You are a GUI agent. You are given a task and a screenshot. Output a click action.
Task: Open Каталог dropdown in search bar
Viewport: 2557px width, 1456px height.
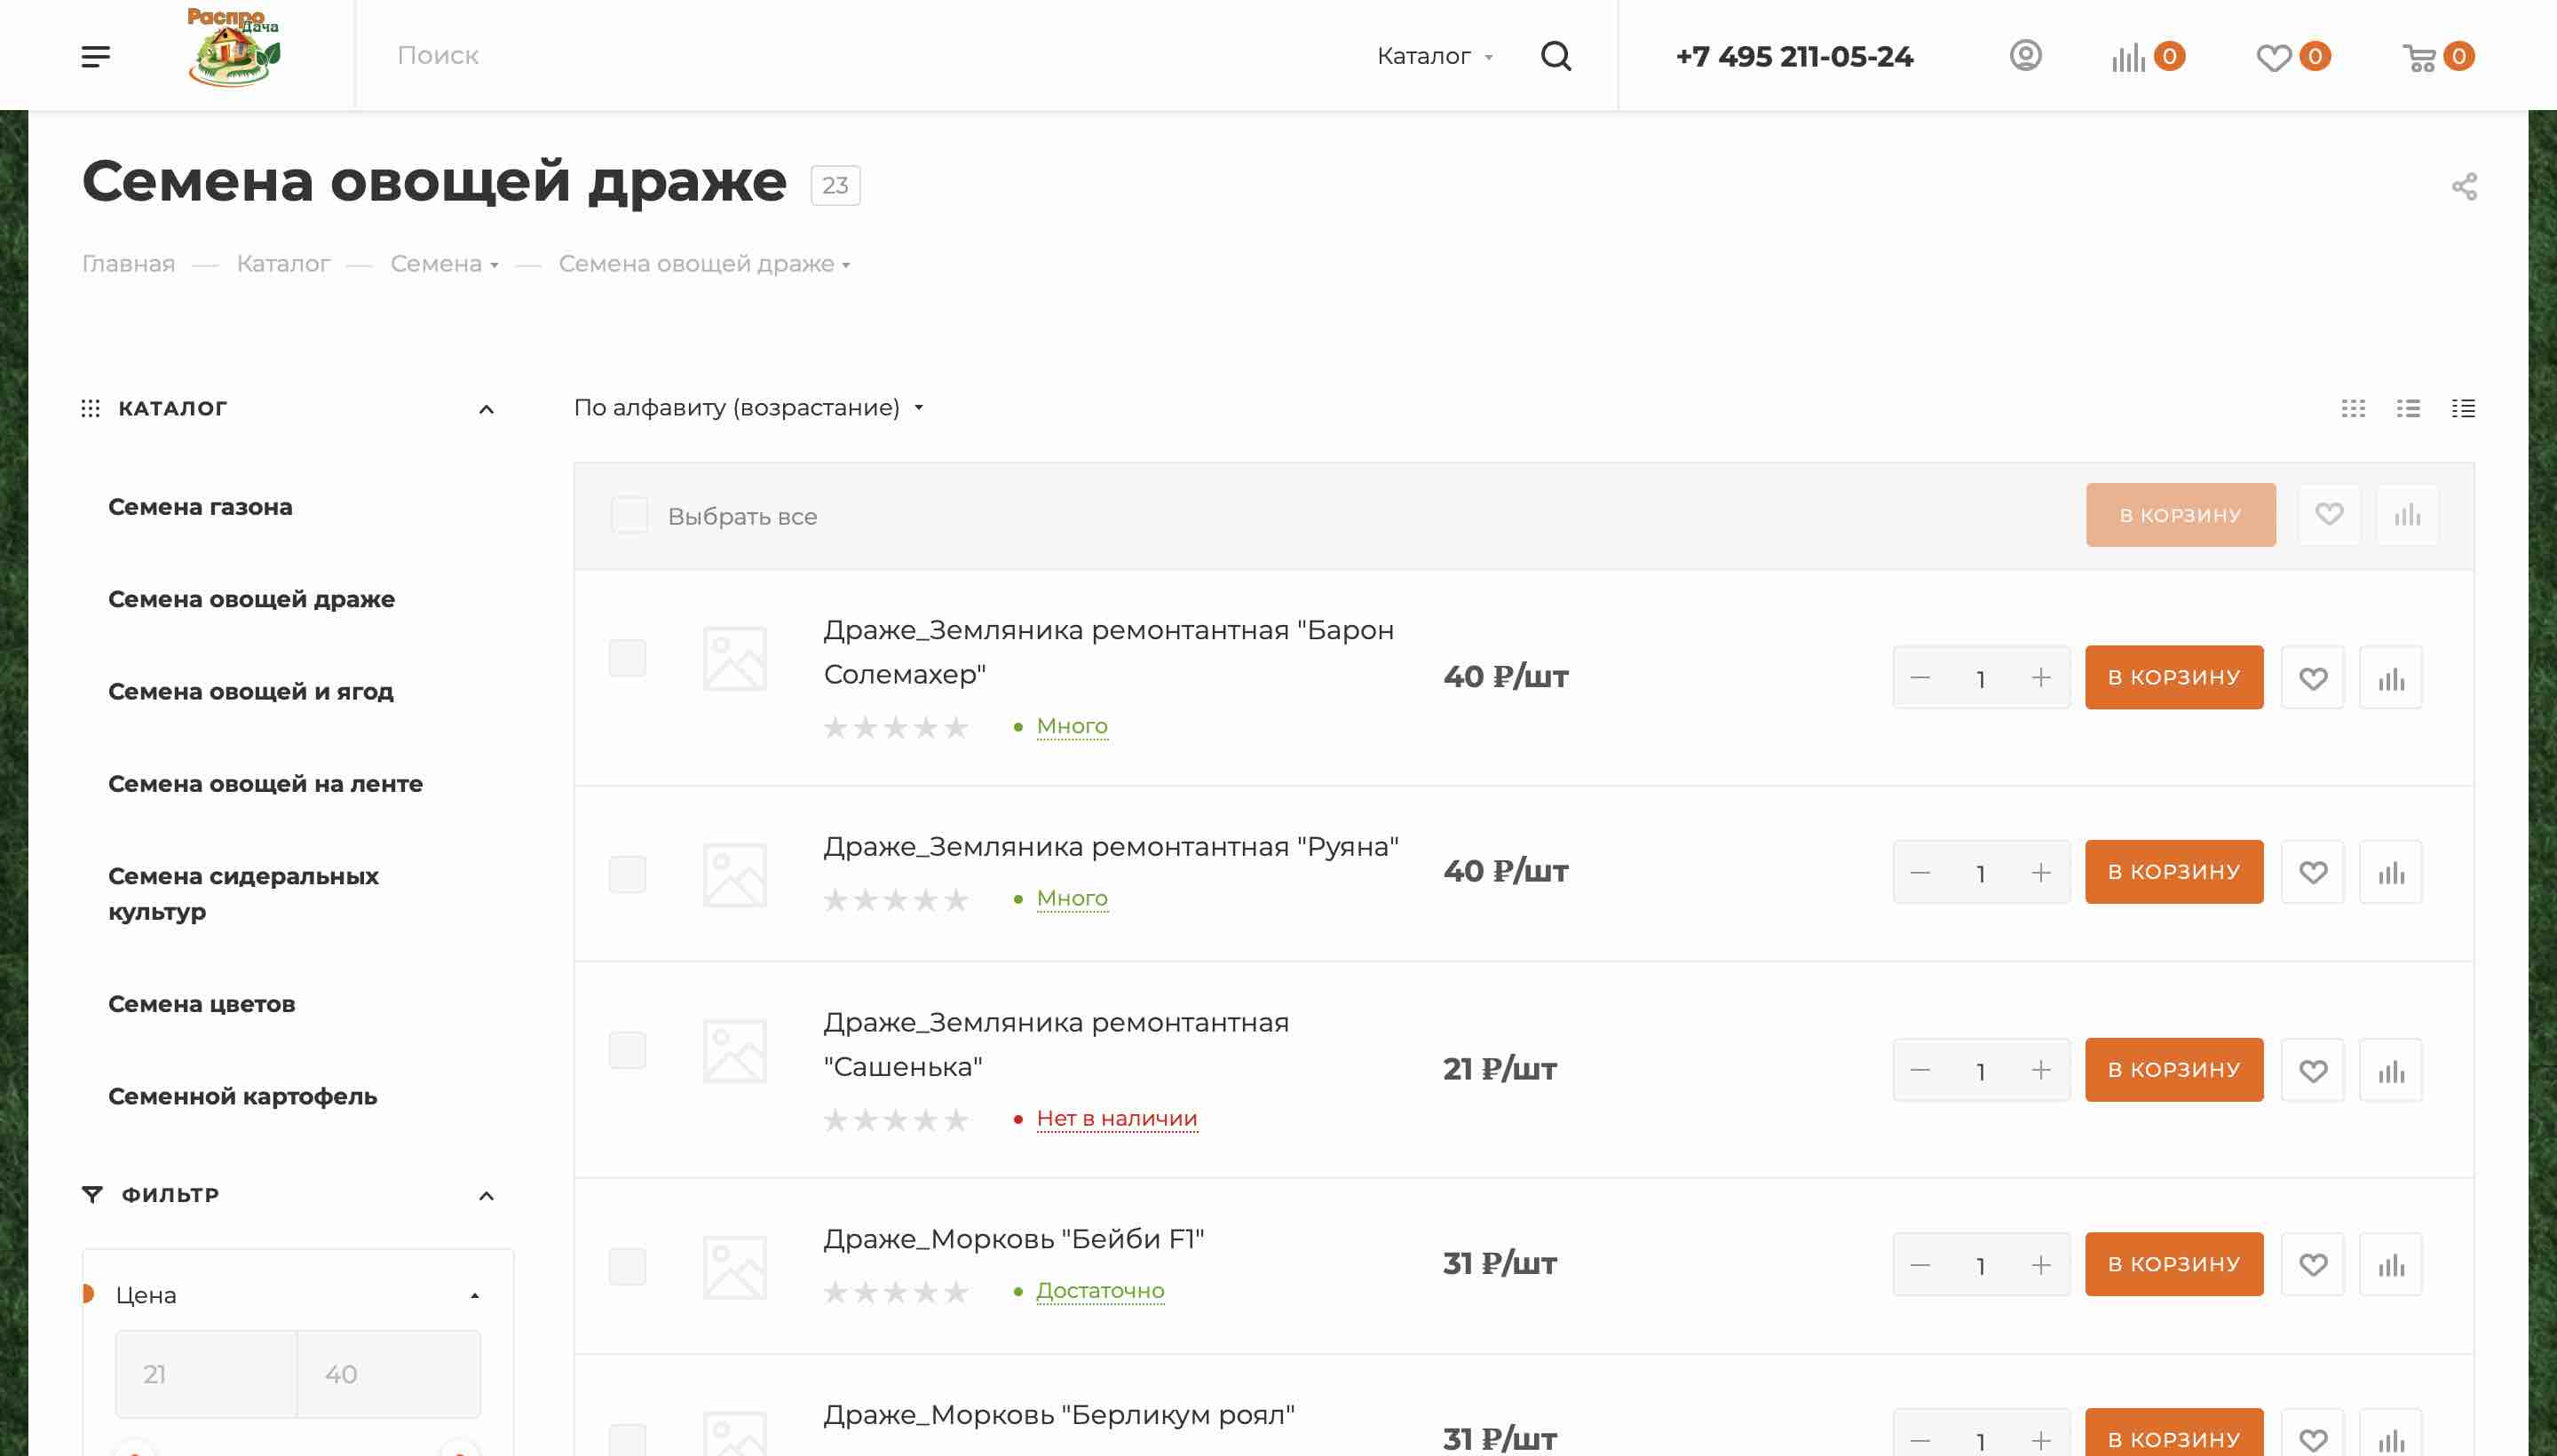(1434, 56)
